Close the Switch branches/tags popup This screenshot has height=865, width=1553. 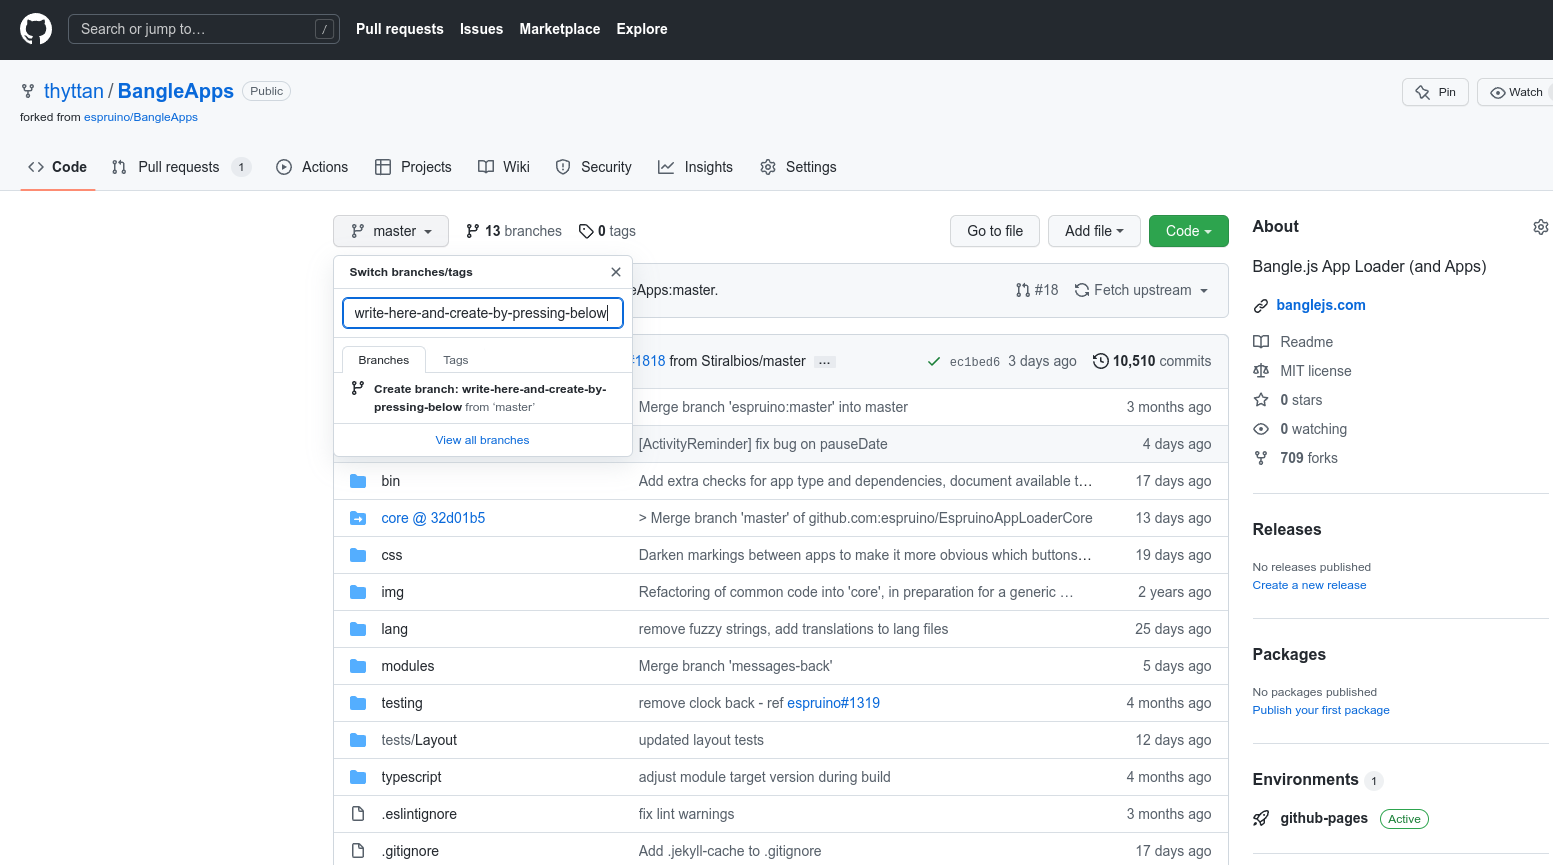click(616, 272)
